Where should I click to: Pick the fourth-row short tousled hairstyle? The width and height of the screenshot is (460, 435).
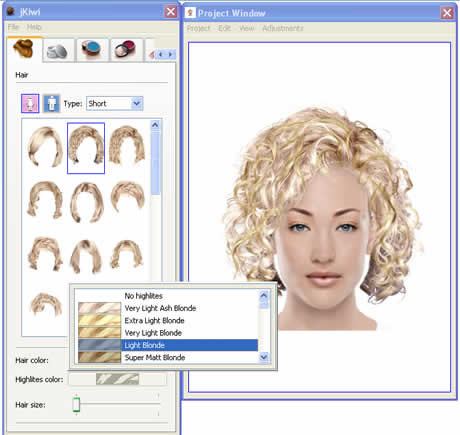pos(46,304)
